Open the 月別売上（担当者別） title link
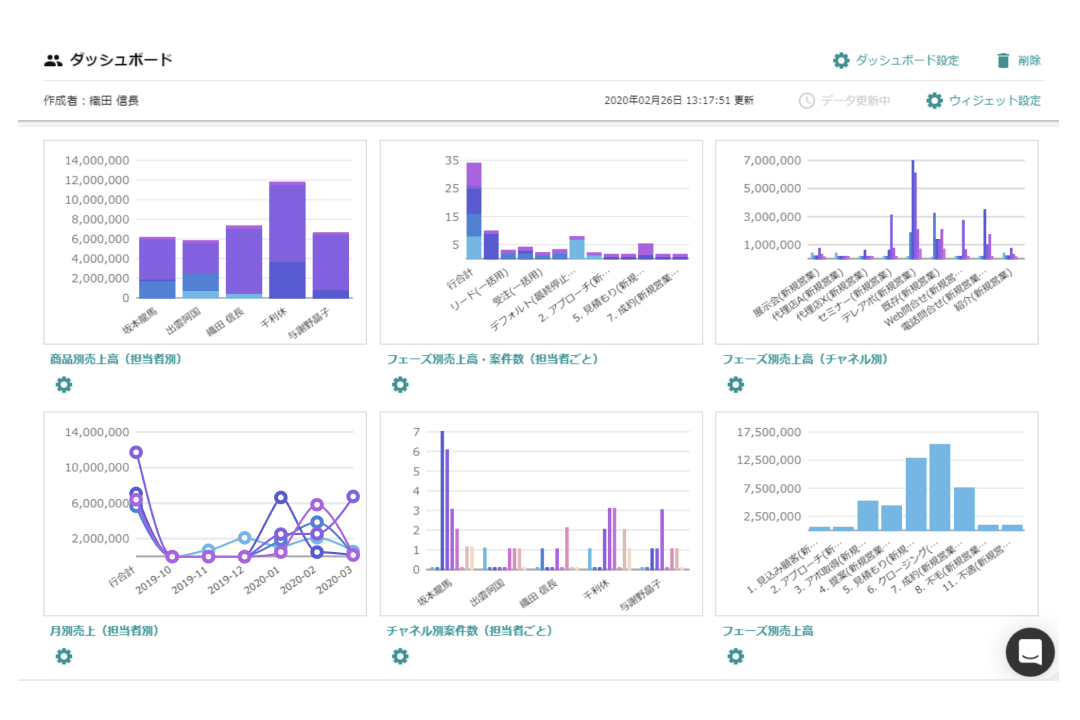This screenshot has width=1080, height=720. pyautogui.click(x=104, y=630)
